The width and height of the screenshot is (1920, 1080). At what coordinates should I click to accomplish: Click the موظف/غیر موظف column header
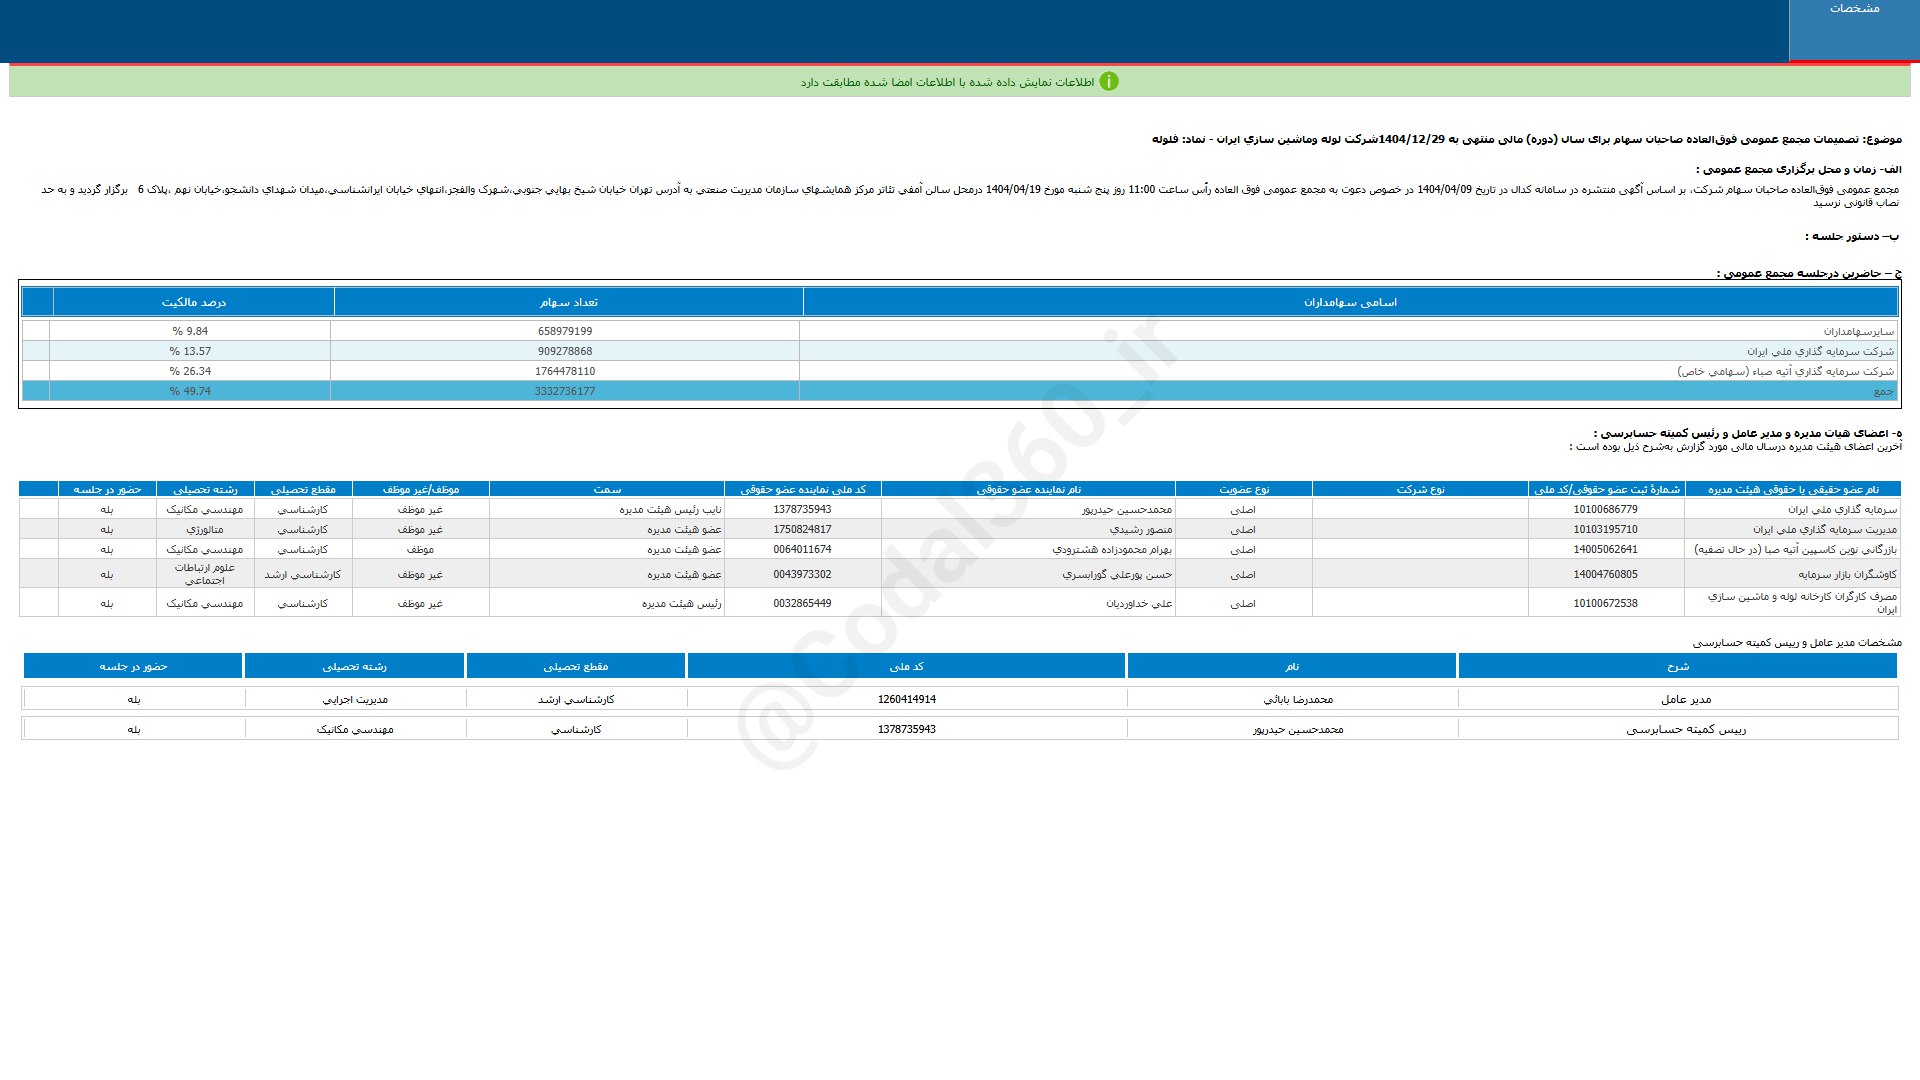tap(421, 489)
